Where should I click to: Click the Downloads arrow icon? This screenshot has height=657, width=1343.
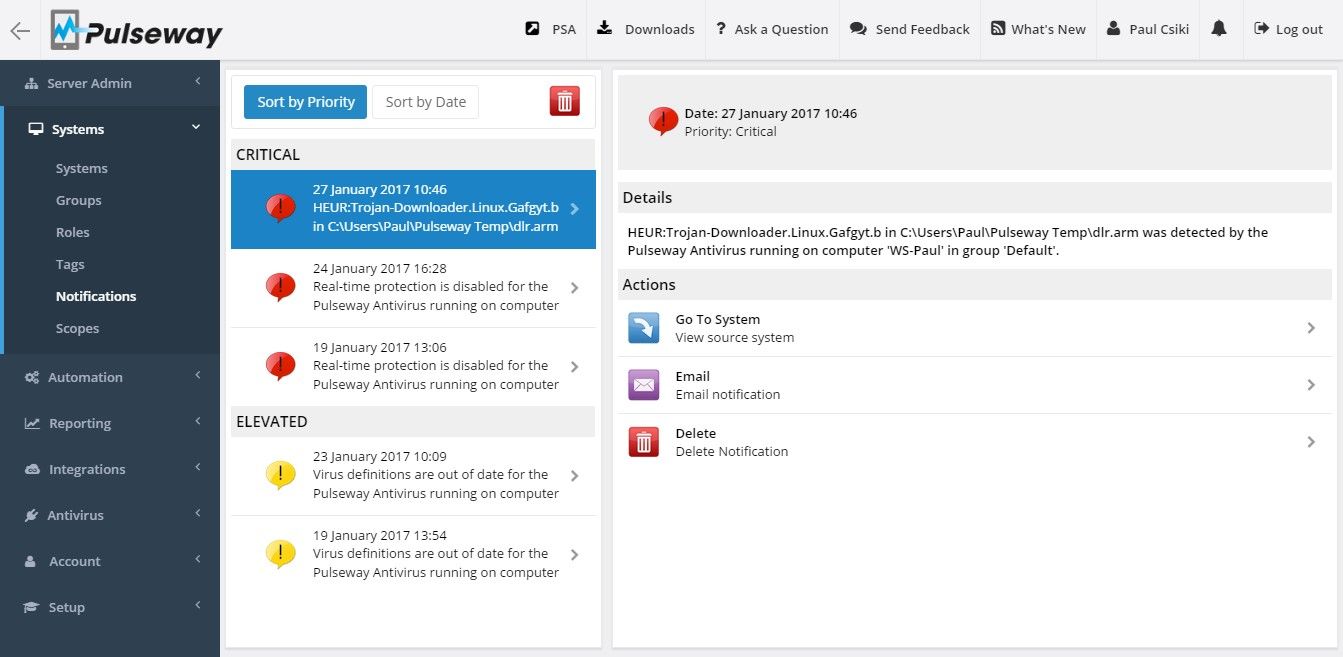604,29
